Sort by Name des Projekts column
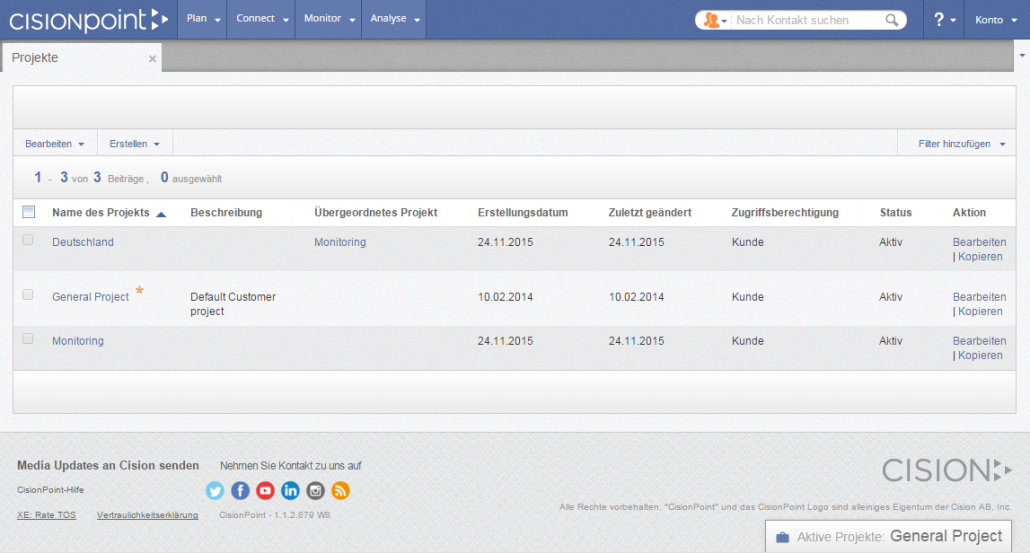1030x553 pixels. pyautogui.click(x=101, y=213)
